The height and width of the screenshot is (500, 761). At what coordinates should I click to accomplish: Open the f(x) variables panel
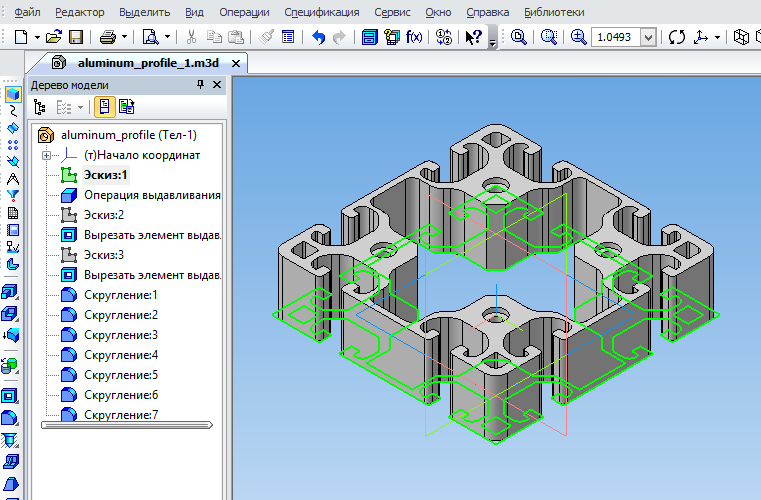click(414, 37)
